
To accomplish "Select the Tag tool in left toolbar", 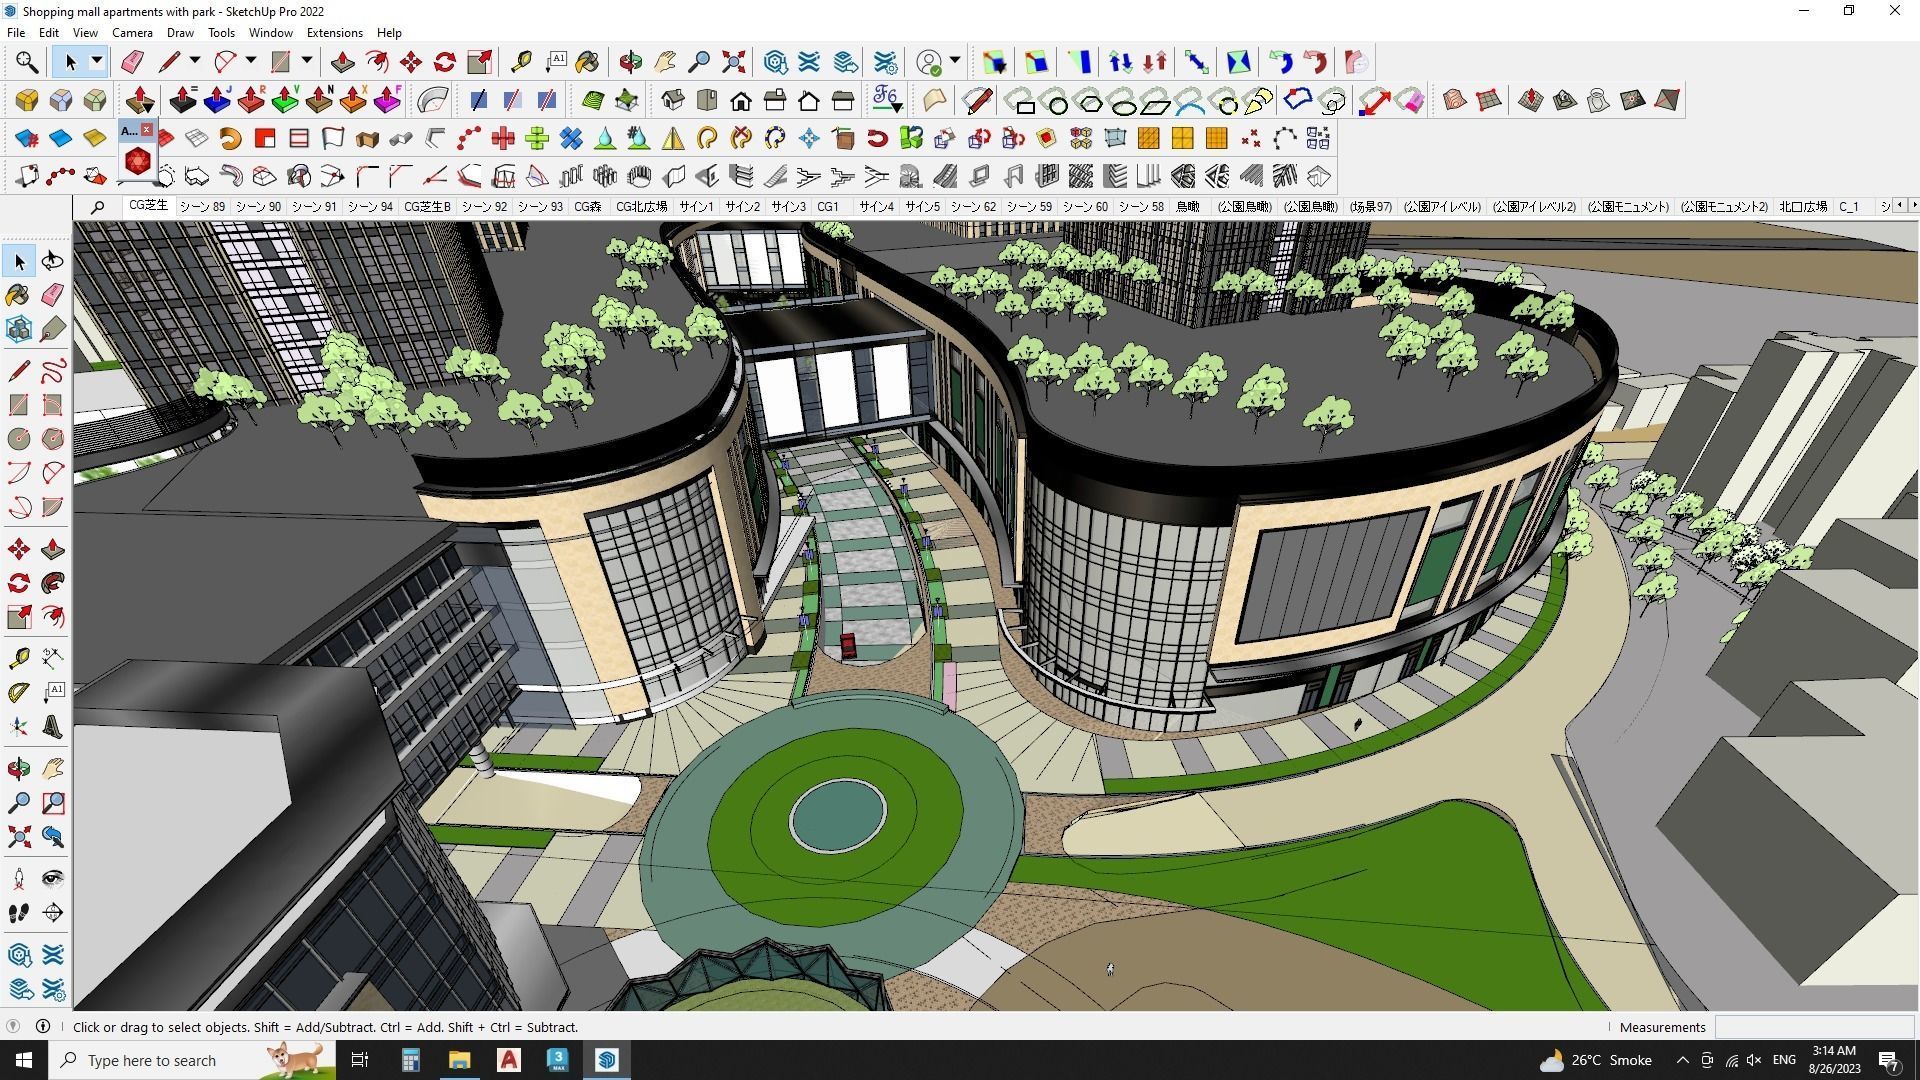I will point(53,328).
